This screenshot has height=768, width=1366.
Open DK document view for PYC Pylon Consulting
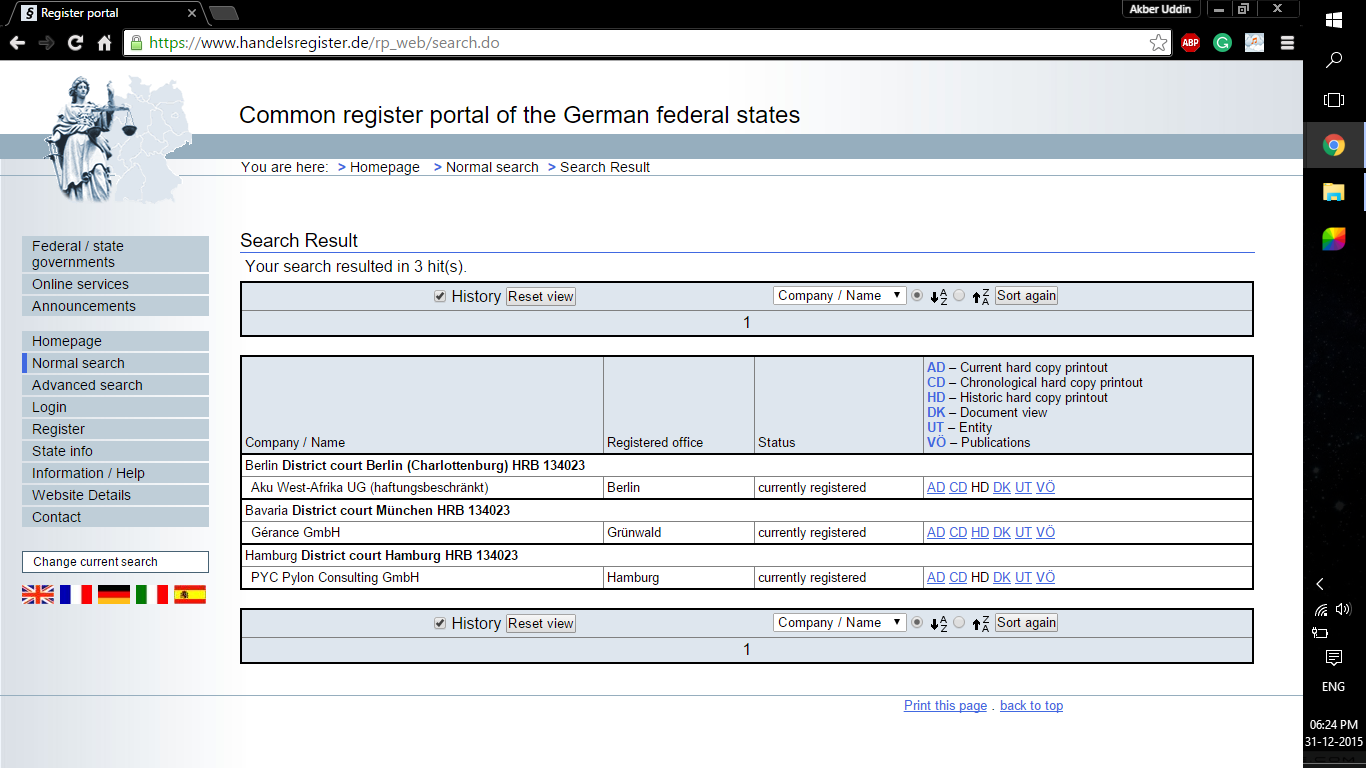tap(1002, 578)
